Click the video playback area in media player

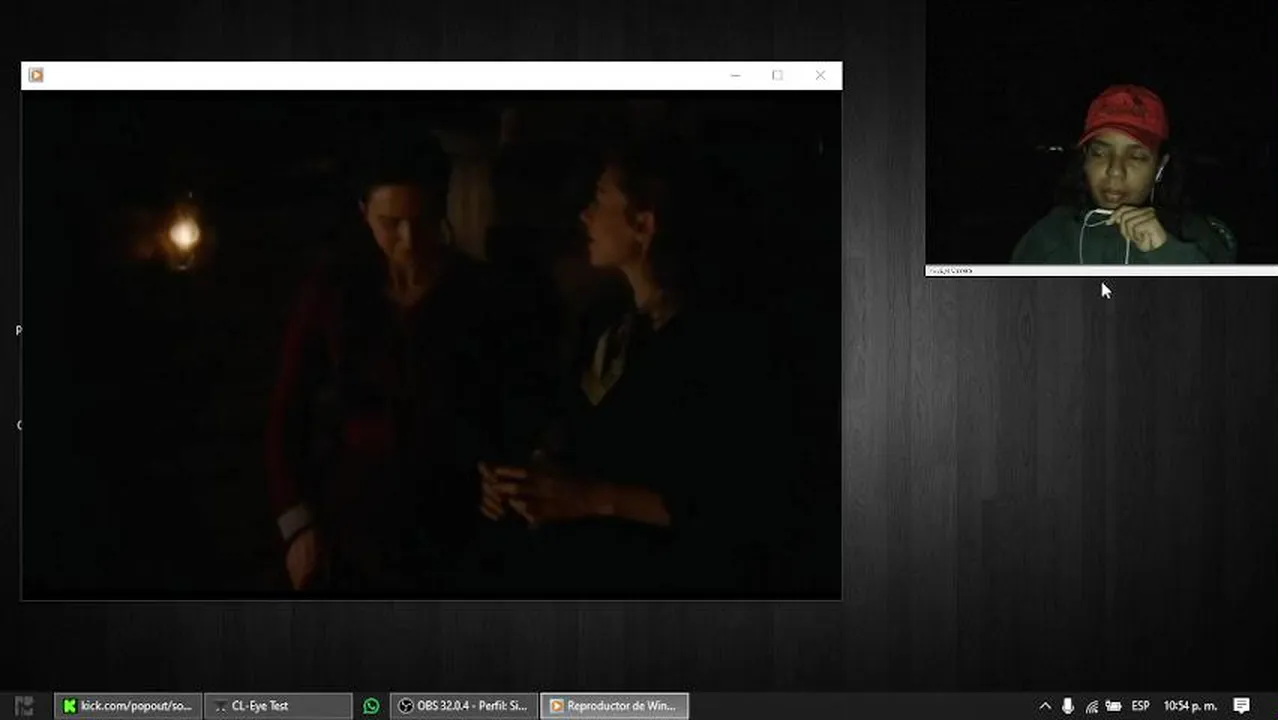point(431,344)
